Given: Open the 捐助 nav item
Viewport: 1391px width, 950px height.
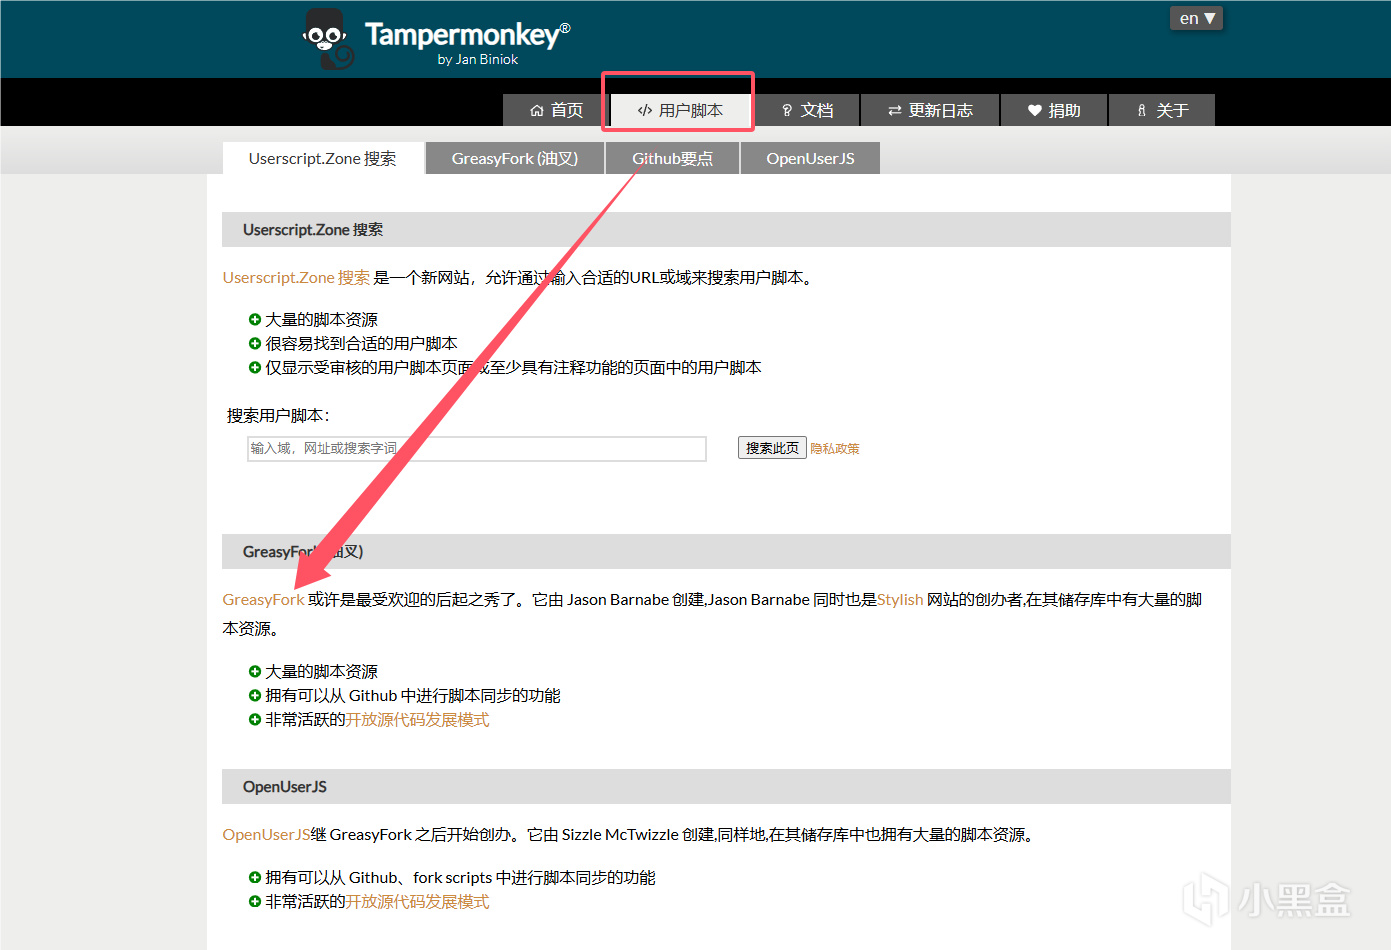Looking at the screenshot, I should coord(1054,110).
